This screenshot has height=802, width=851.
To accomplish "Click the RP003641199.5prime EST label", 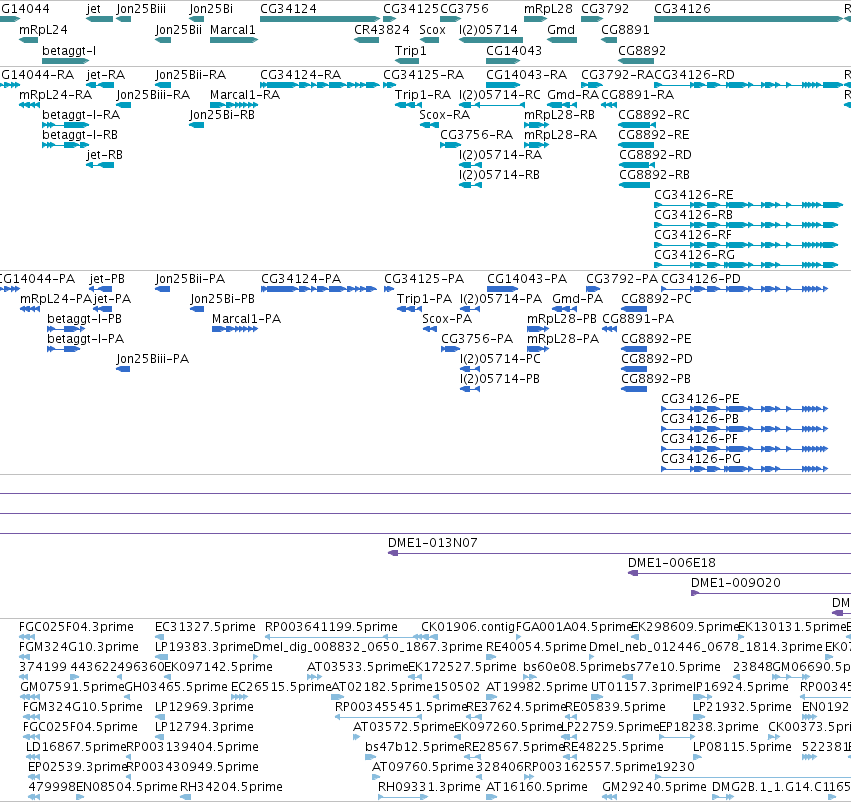I will 331,627.
